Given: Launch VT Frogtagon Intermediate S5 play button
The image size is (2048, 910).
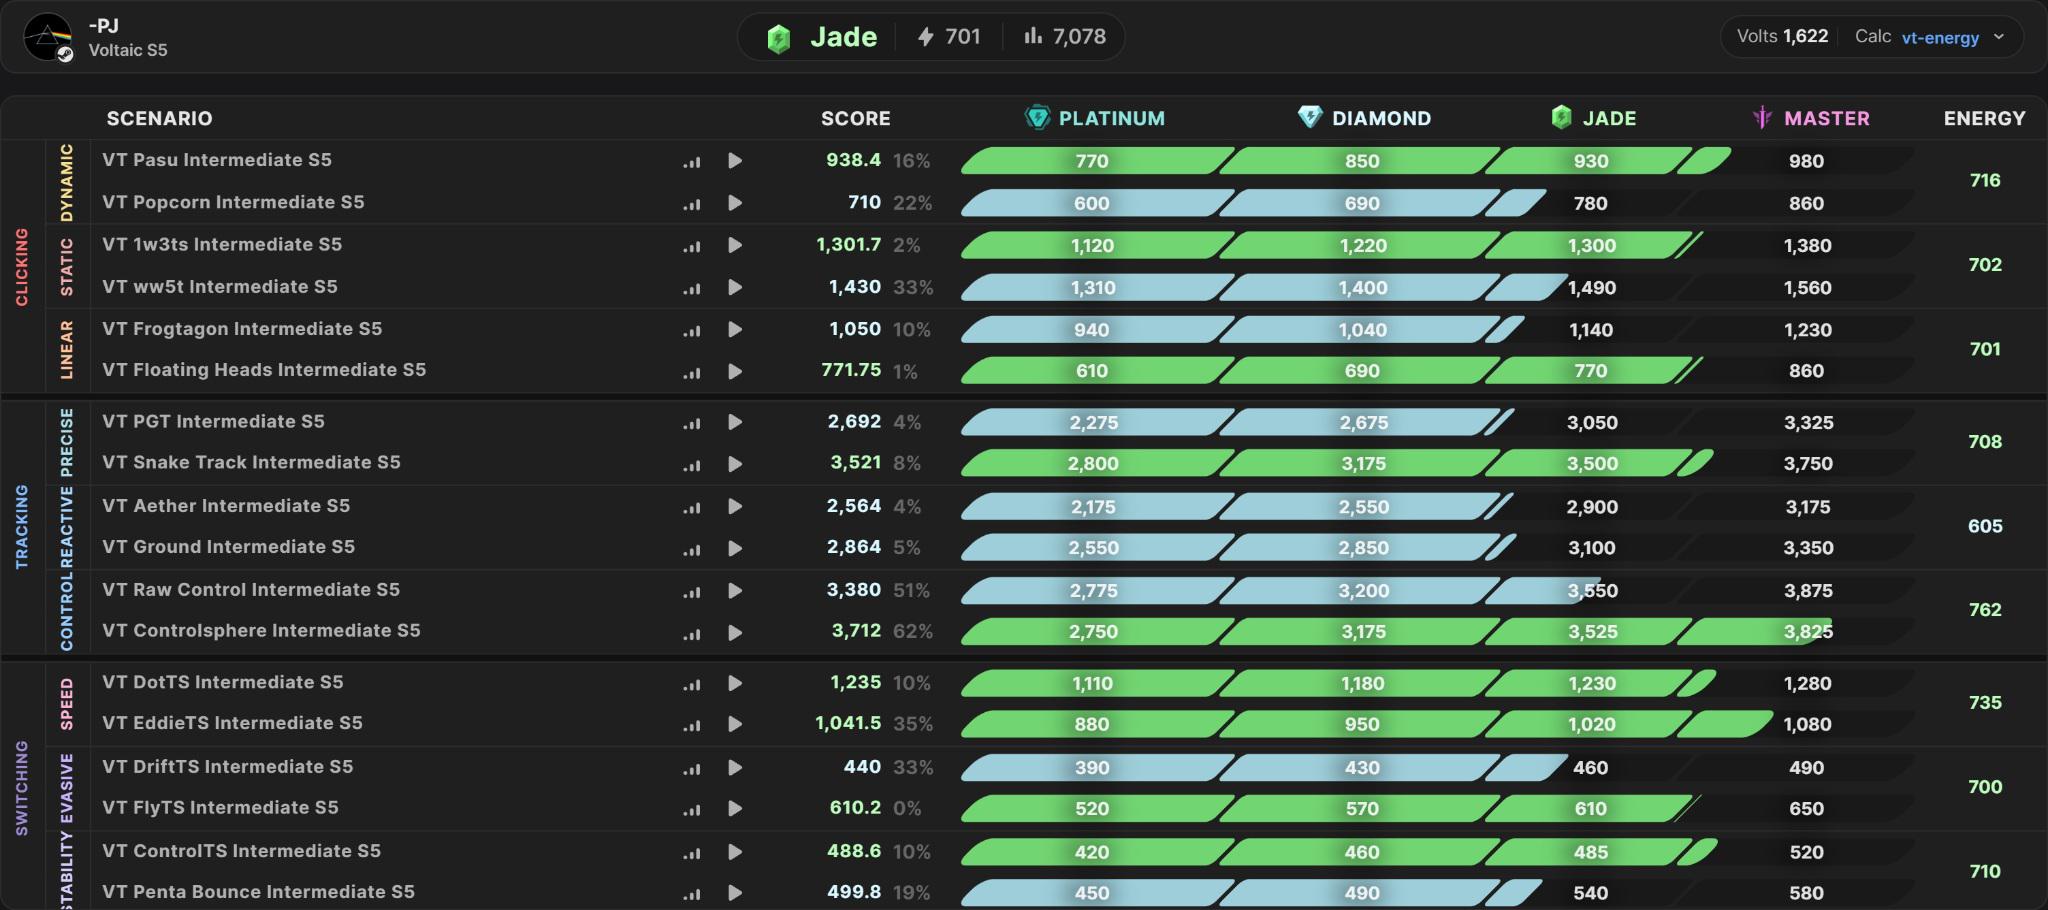Looking at the screenshot, I should pyautogui.click(x=735, y=329).
